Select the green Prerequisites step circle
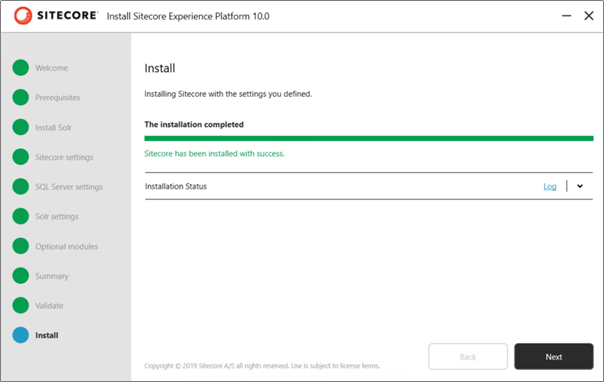604x382 pixels. click(x=20, y=97)
